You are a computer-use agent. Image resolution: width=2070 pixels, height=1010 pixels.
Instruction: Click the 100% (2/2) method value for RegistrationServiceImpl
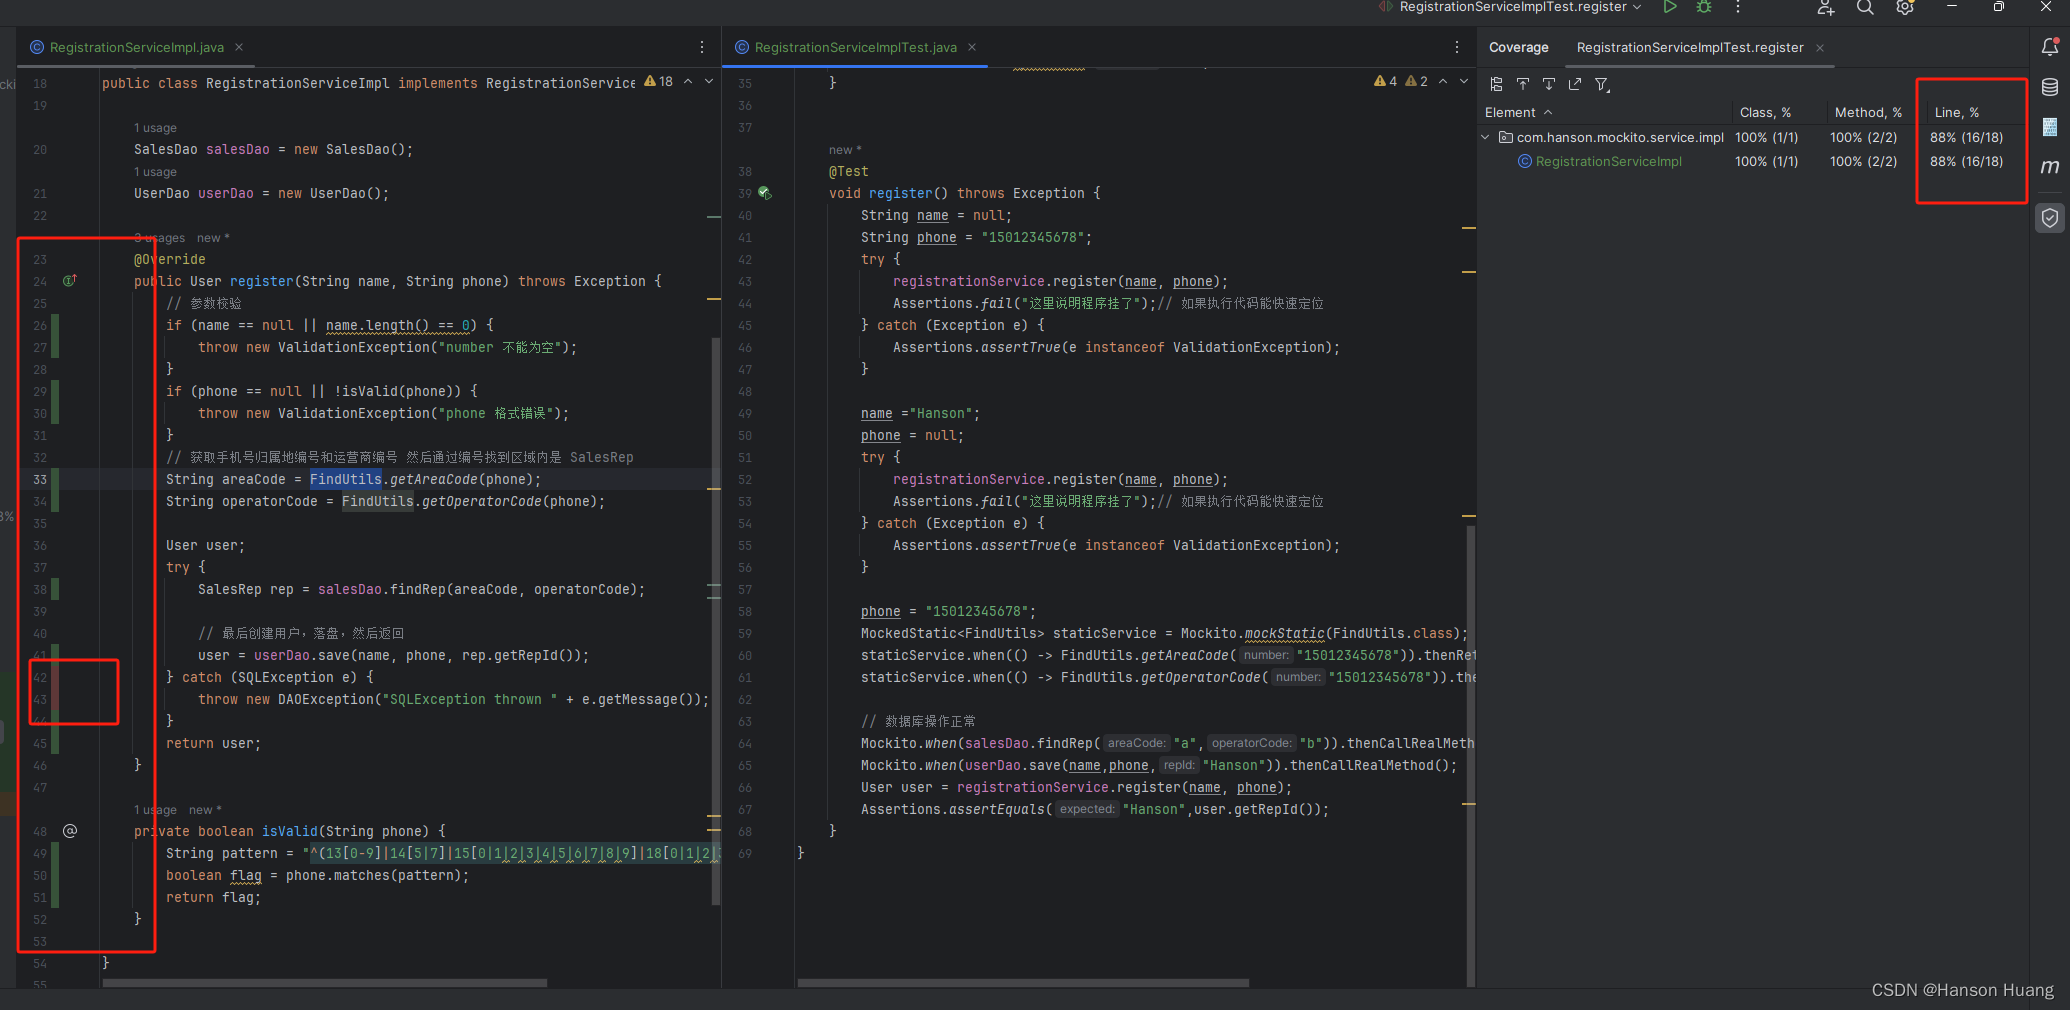[x=1863, y=162]
